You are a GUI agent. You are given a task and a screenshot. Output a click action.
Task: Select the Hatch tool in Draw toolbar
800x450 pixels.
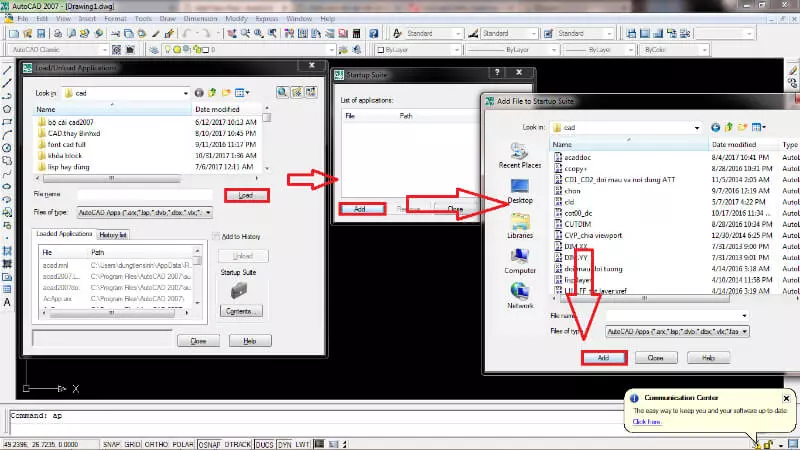[7, 251]
